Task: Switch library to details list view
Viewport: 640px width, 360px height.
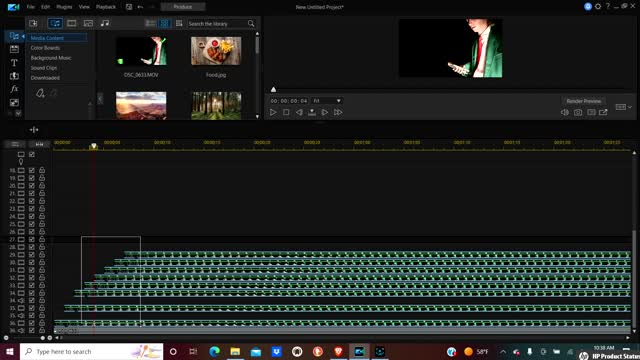Action: [x=150, y=23]
